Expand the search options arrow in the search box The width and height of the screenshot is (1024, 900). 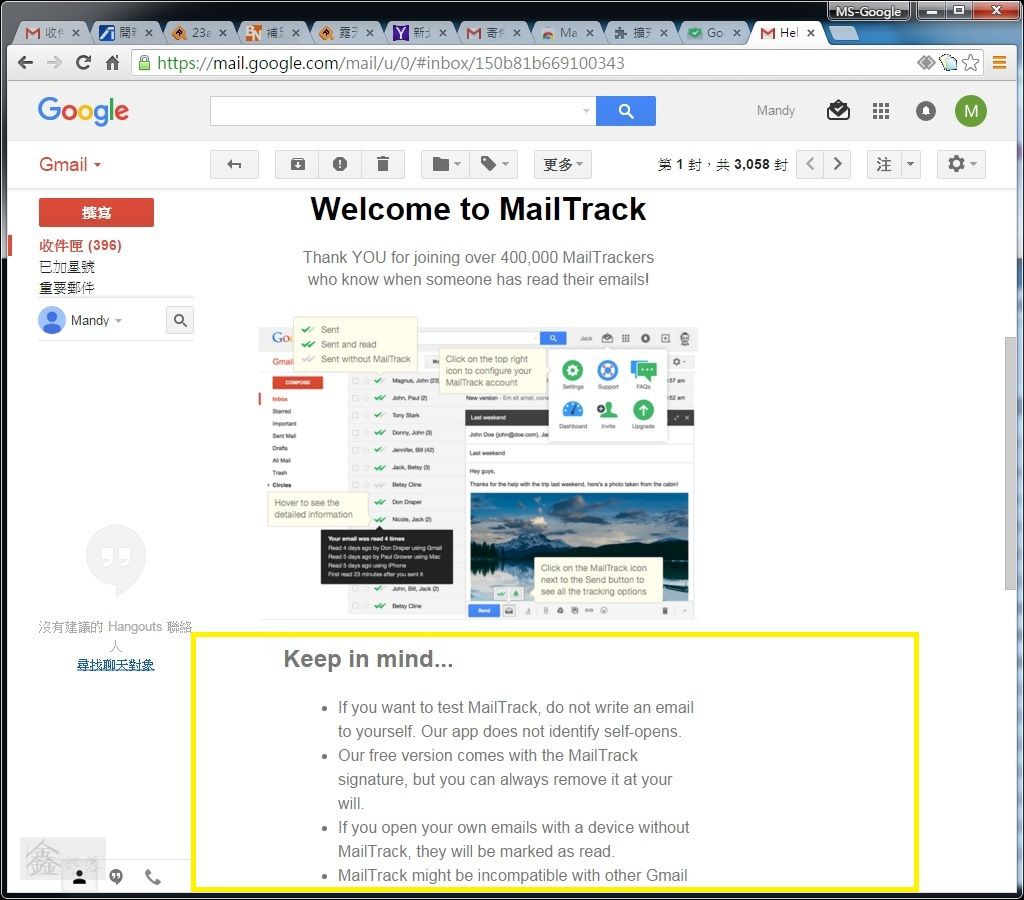586,111
